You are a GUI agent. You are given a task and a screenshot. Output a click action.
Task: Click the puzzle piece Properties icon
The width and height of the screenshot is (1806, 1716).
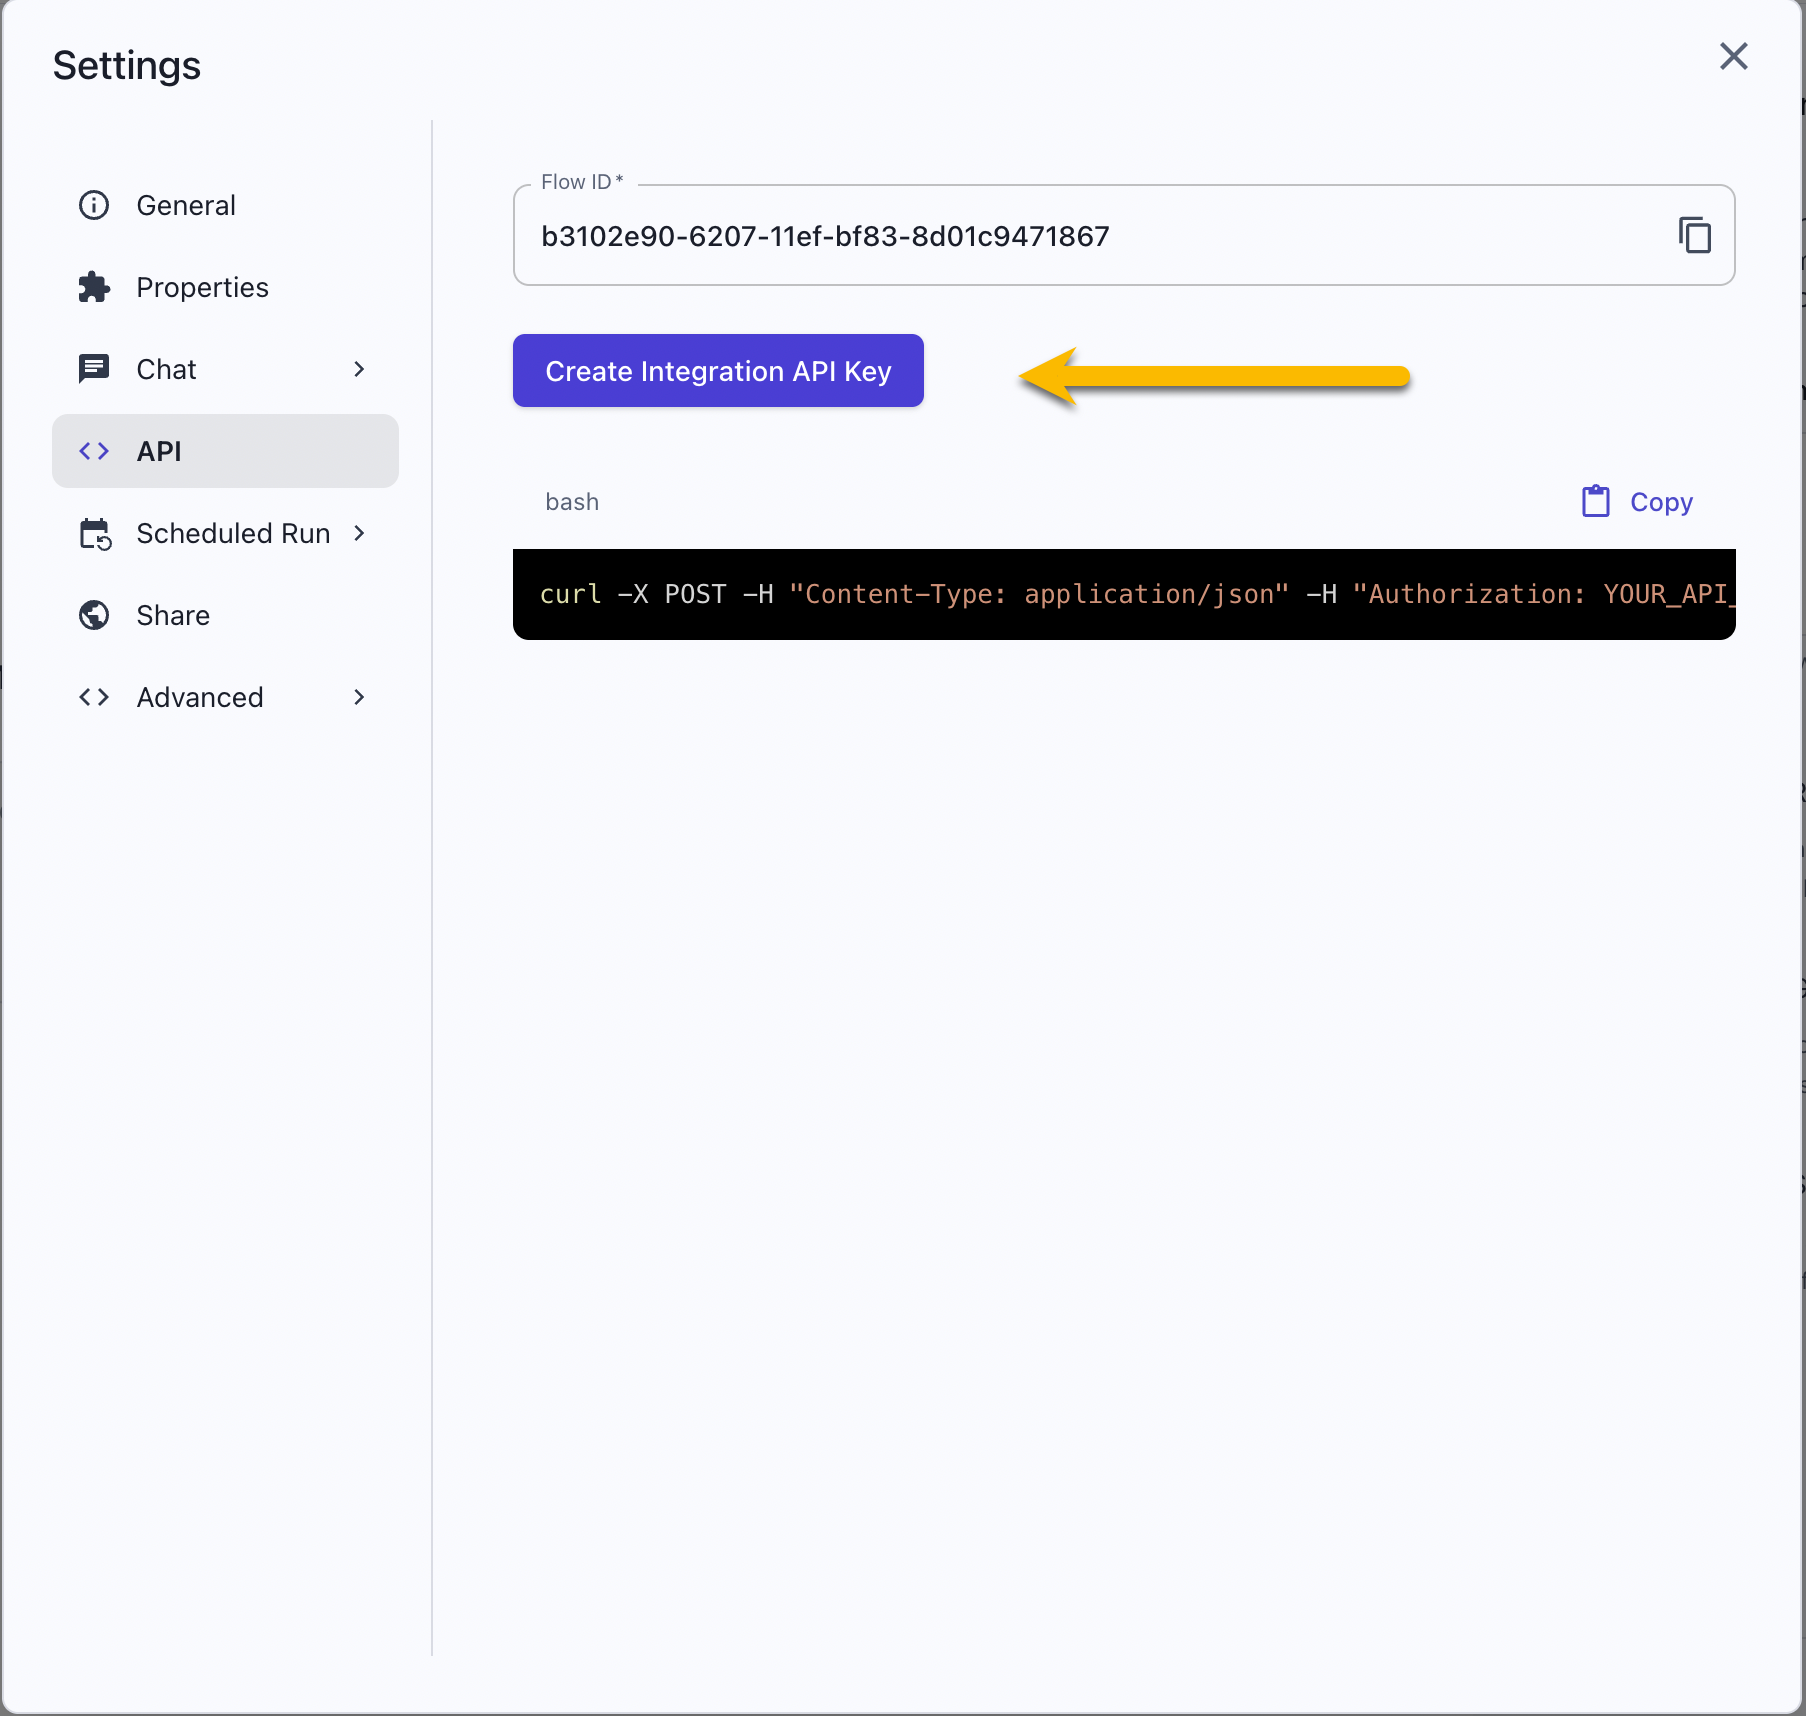(94, 287)
